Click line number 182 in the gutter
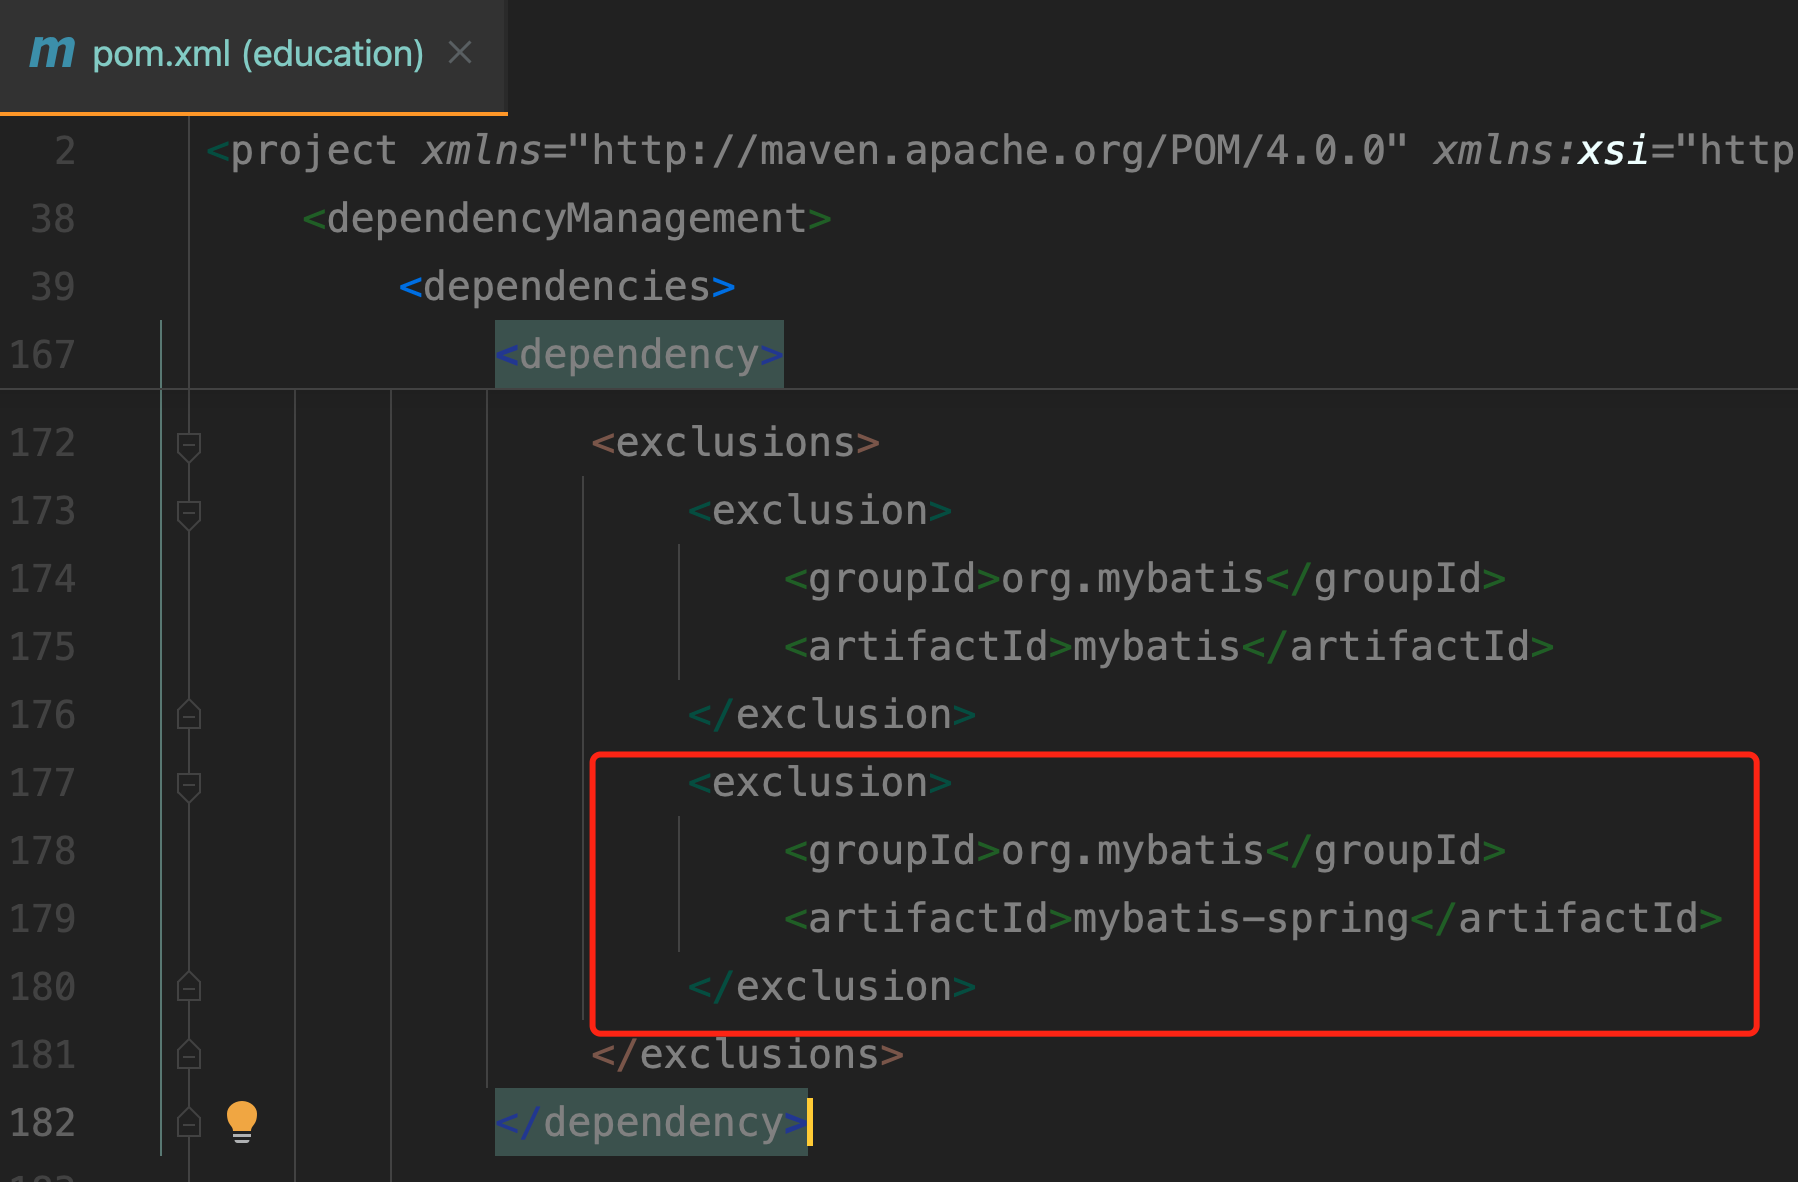1798x1182 pixels. pos(42,1123)
